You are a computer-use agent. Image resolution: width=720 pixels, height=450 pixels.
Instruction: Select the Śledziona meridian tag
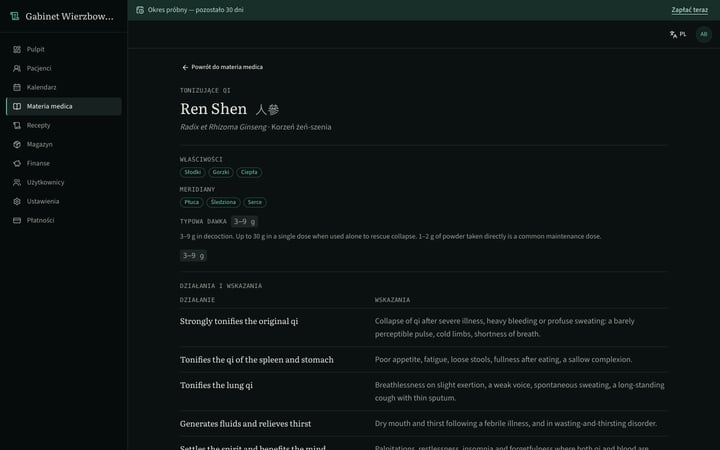click(x=223, y=202)
